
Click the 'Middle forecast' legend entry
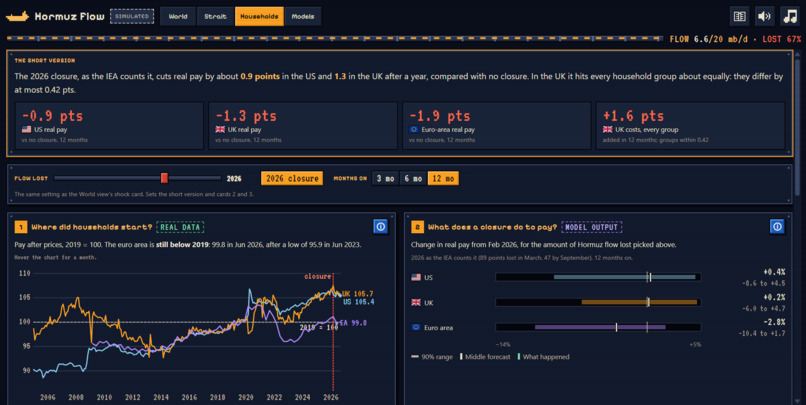[485, 357]
